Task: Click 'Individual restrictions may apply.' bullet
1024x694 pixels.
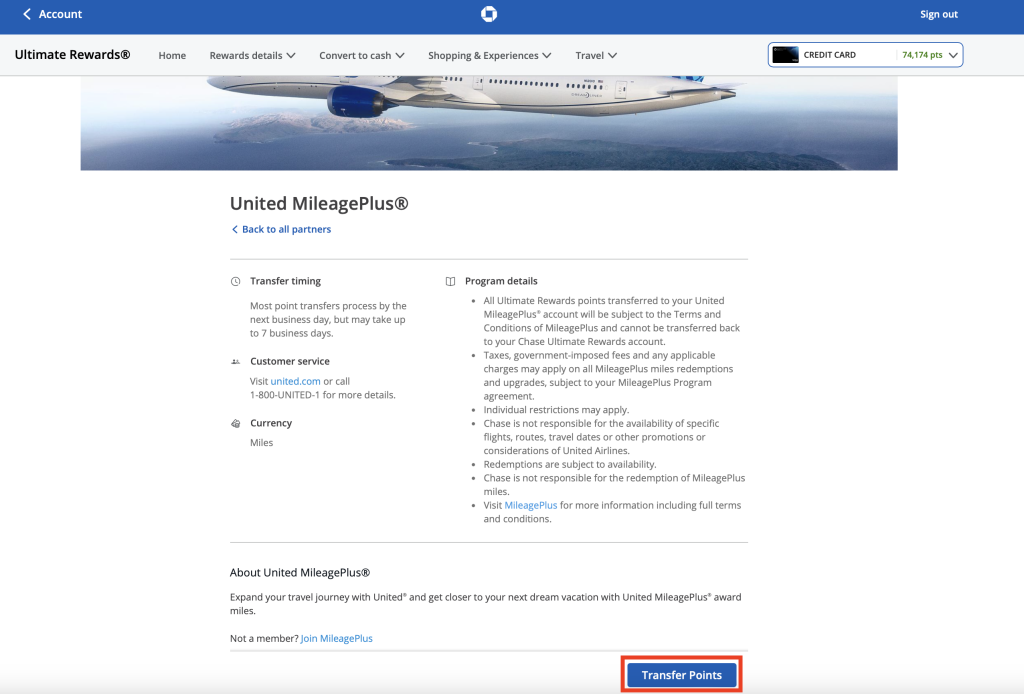Action: click(x=556, y=410)
